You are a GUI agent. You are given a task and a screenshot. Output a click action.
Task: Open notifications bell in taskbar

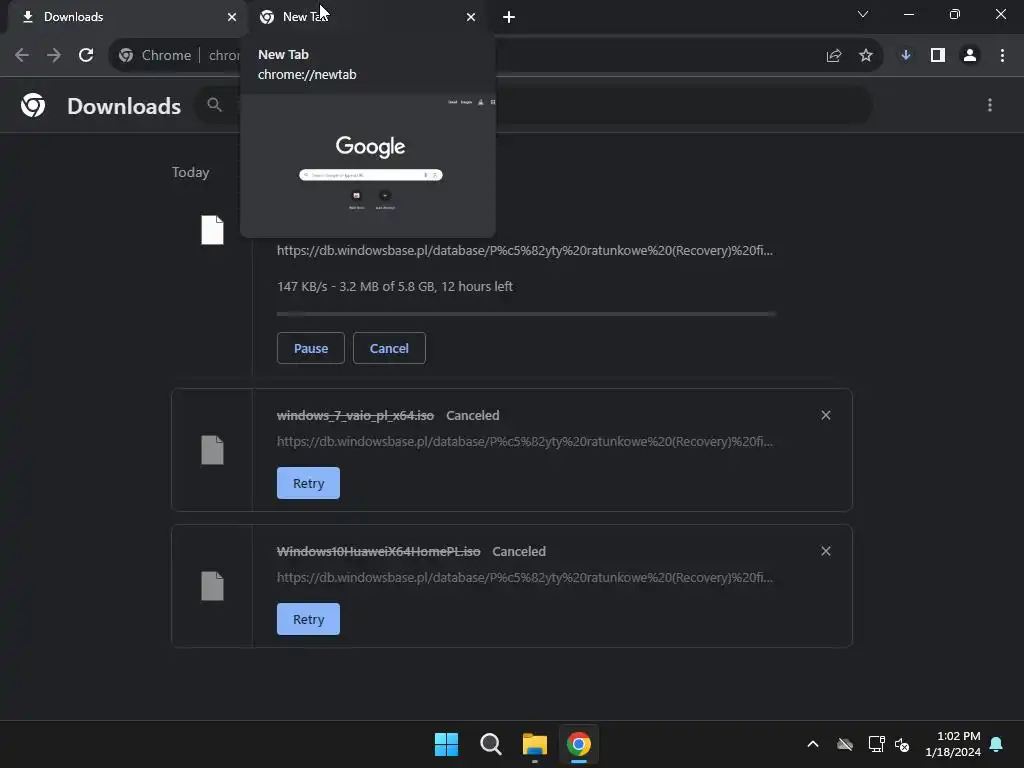pos(997,744)
